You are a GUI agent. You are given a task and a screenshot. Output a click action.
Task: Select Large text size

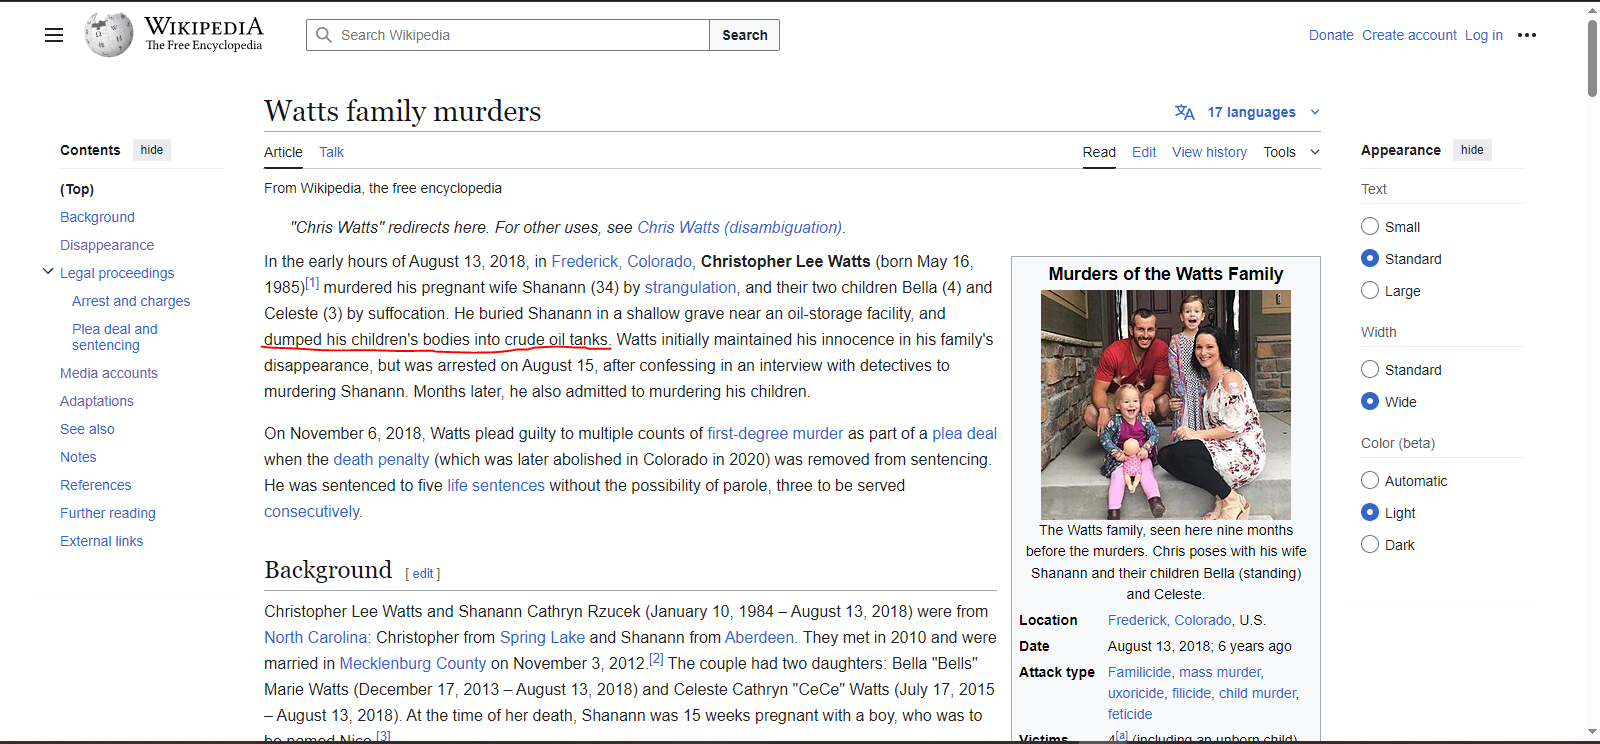click(x=1370, y=291)
